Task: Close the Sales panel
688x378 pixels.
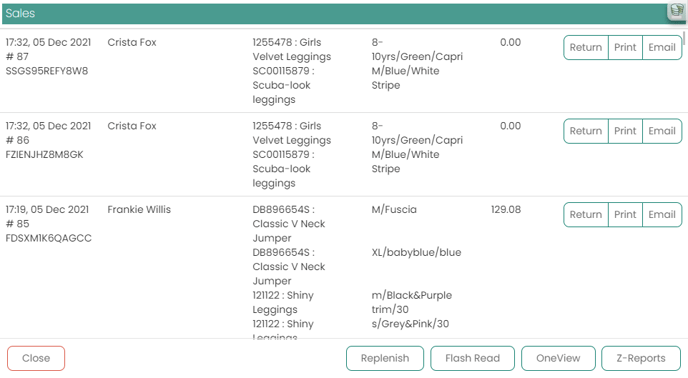Action: 36,358
